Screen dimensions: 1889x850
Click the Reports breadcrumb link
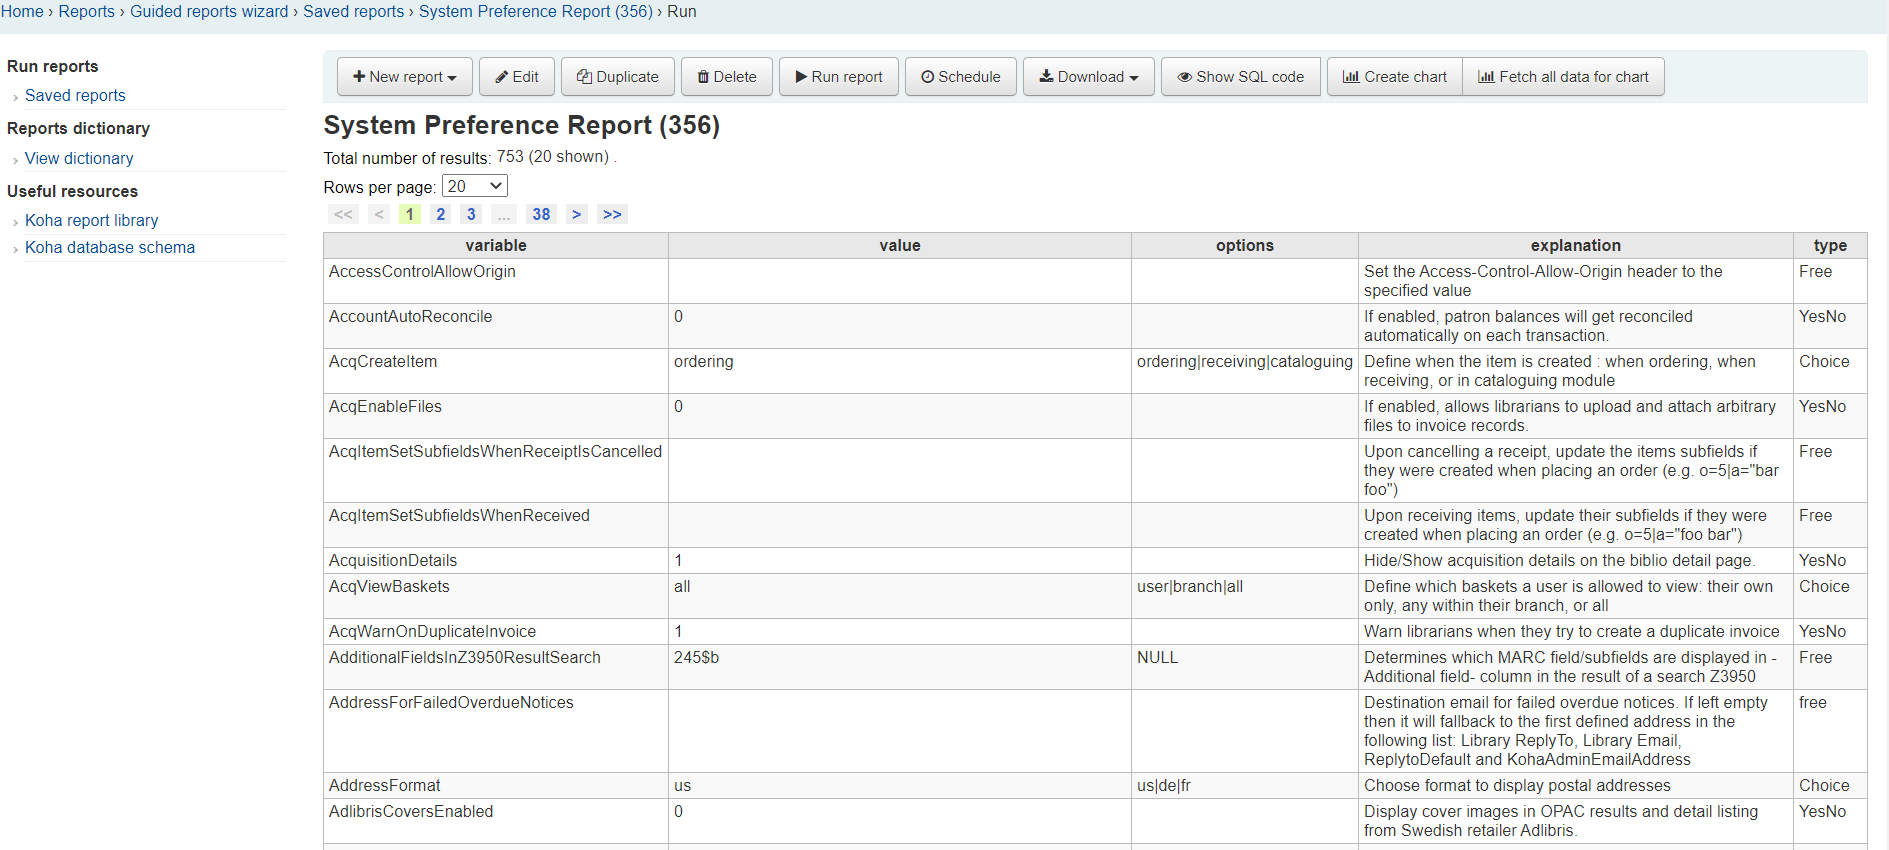tap(87, 12)
